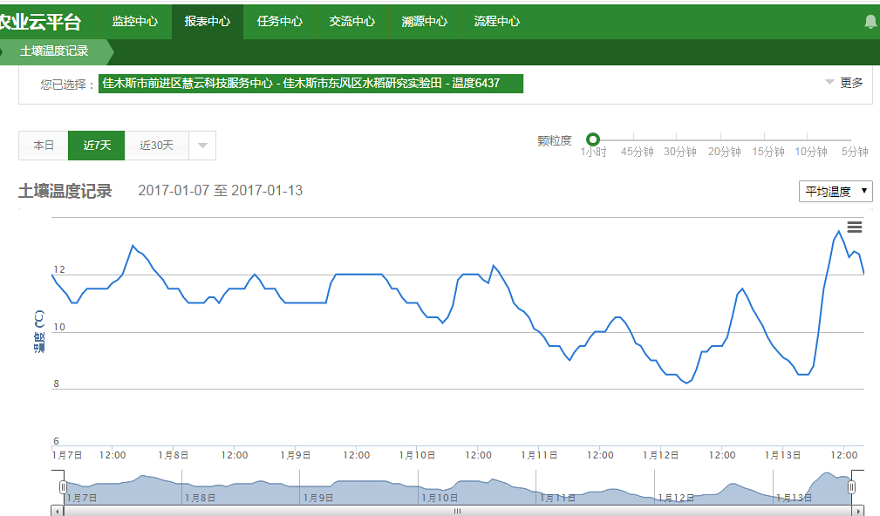
Task: Click the selected sensor location tag
Action: (x=312, y=83)
